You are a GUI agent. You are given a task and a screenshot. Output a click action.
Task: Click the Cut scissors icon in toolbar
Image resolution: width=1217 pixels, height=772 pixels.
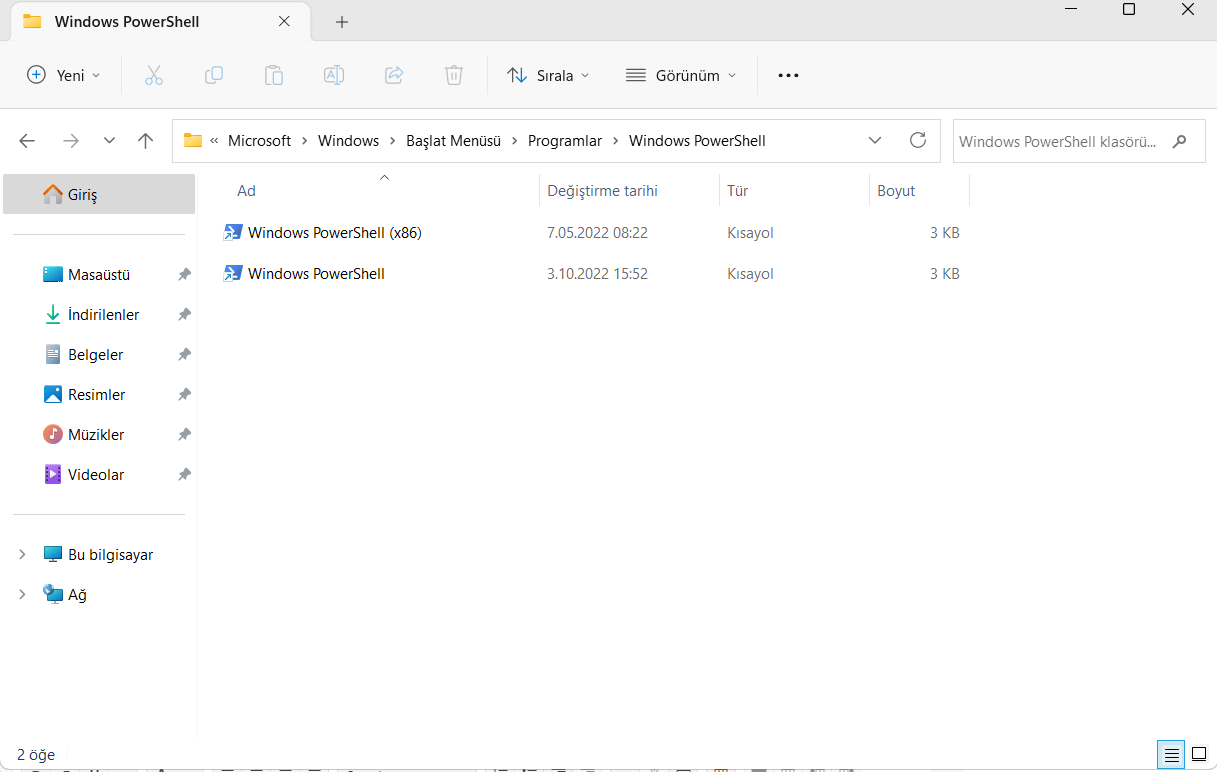tap(153, 75)
